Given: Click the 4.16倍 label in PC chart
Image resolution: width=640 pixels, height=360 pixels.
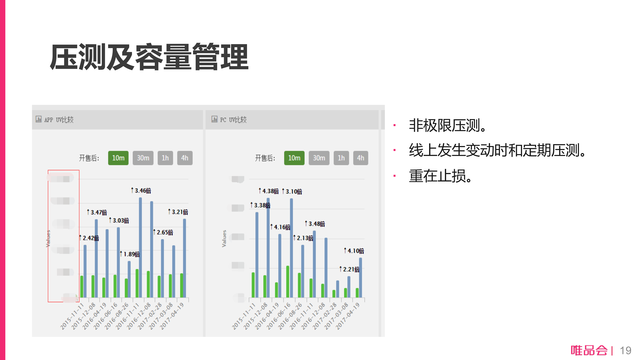Looking at the screenshot, I should (280, 227).
